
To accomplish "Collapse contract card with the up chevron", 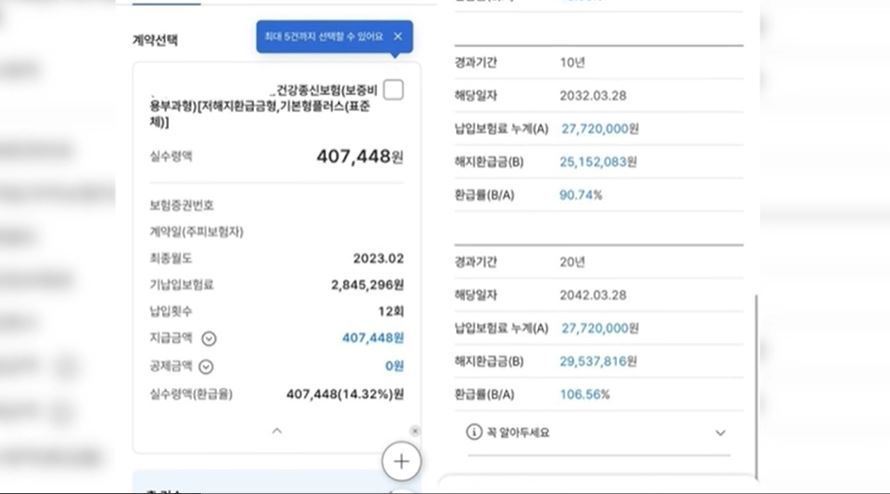I will pos(277,431).
